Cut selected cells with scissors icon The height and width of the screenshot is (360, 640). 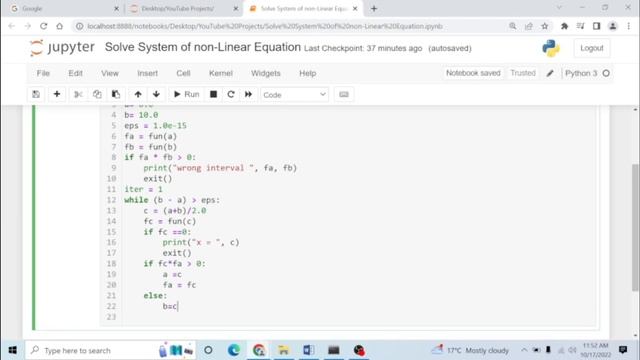[78, 94]
